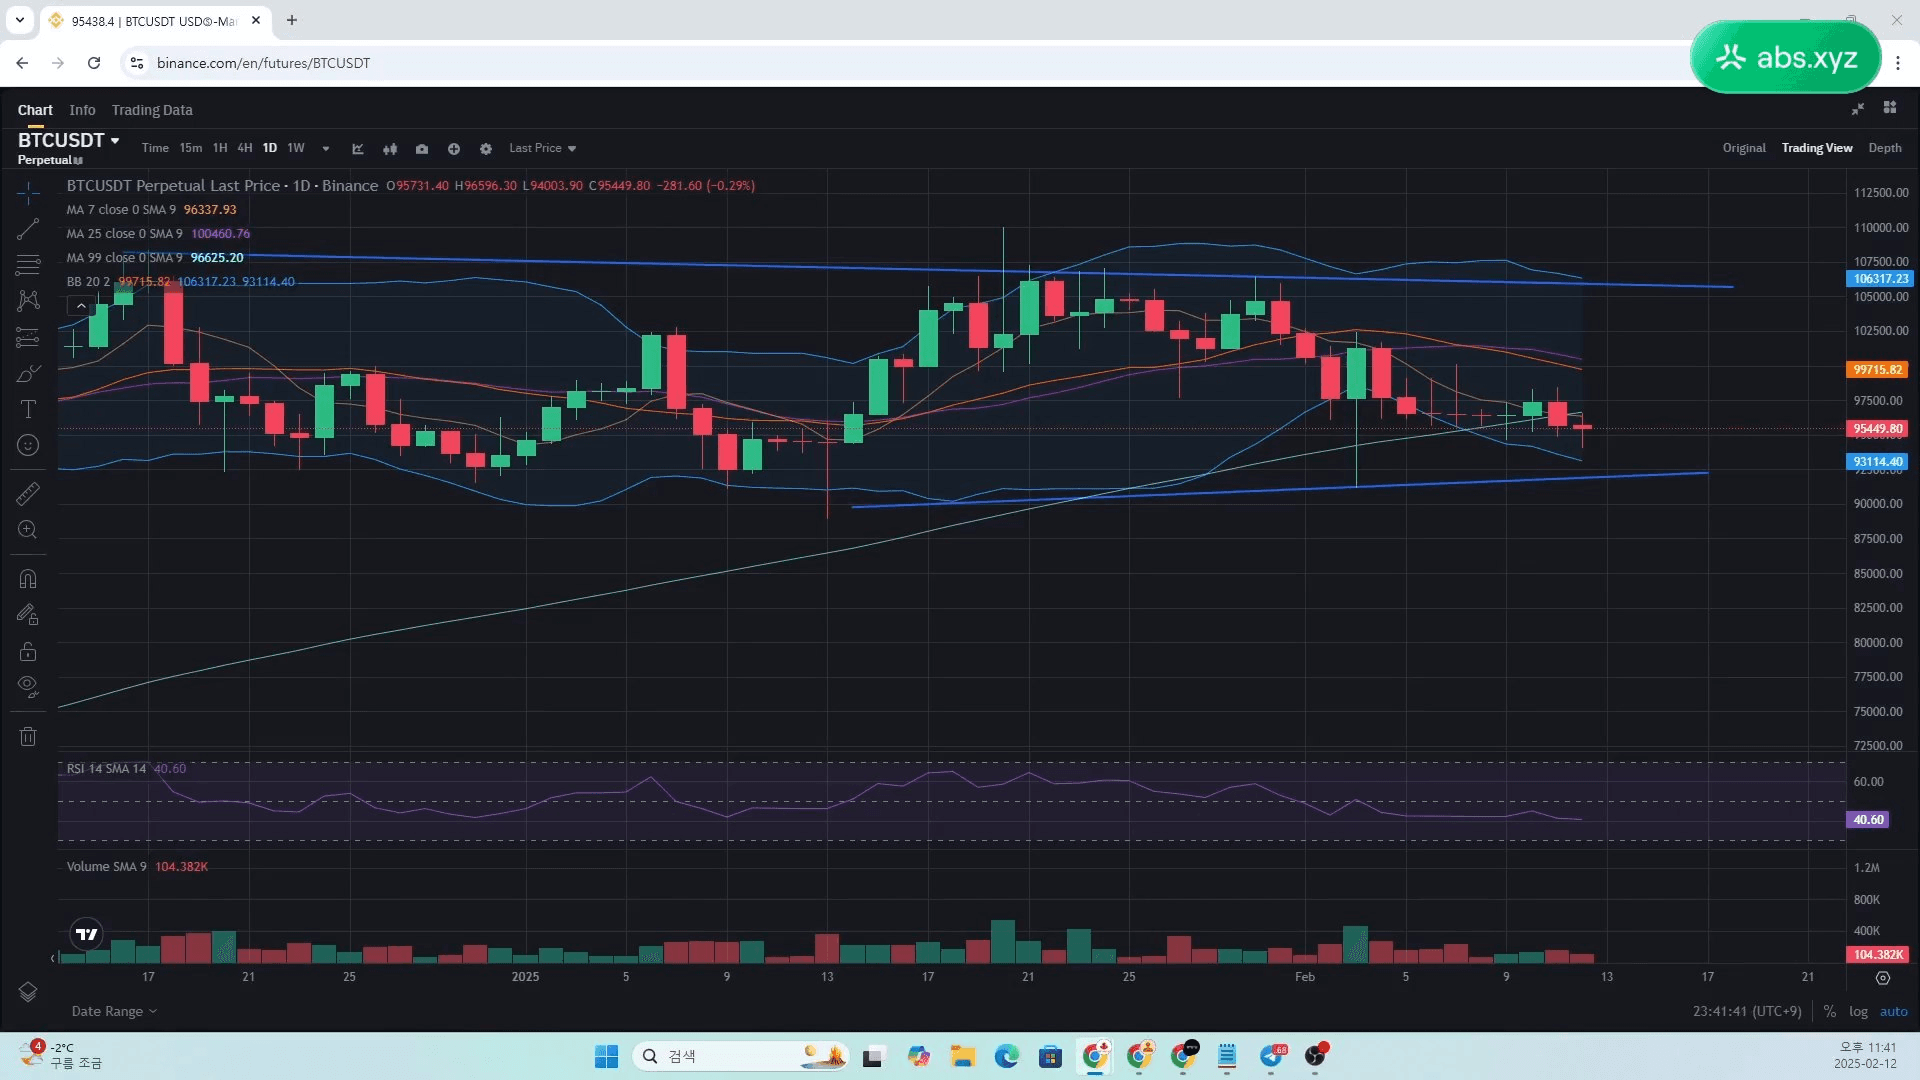Expand the Date Range selector
This screenshot has height=1080, width=1920.
114,1011
